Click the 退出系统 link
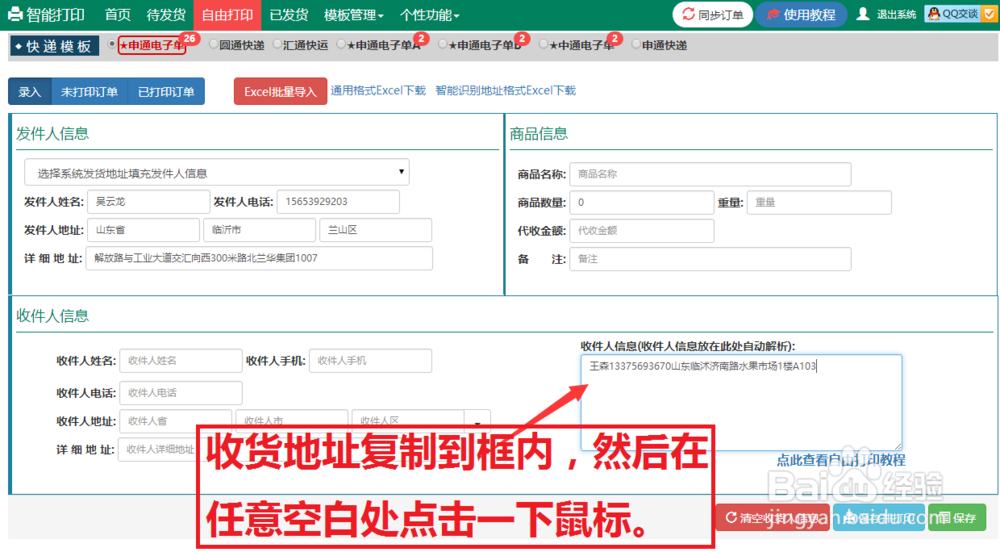 (x=896, y=14)
